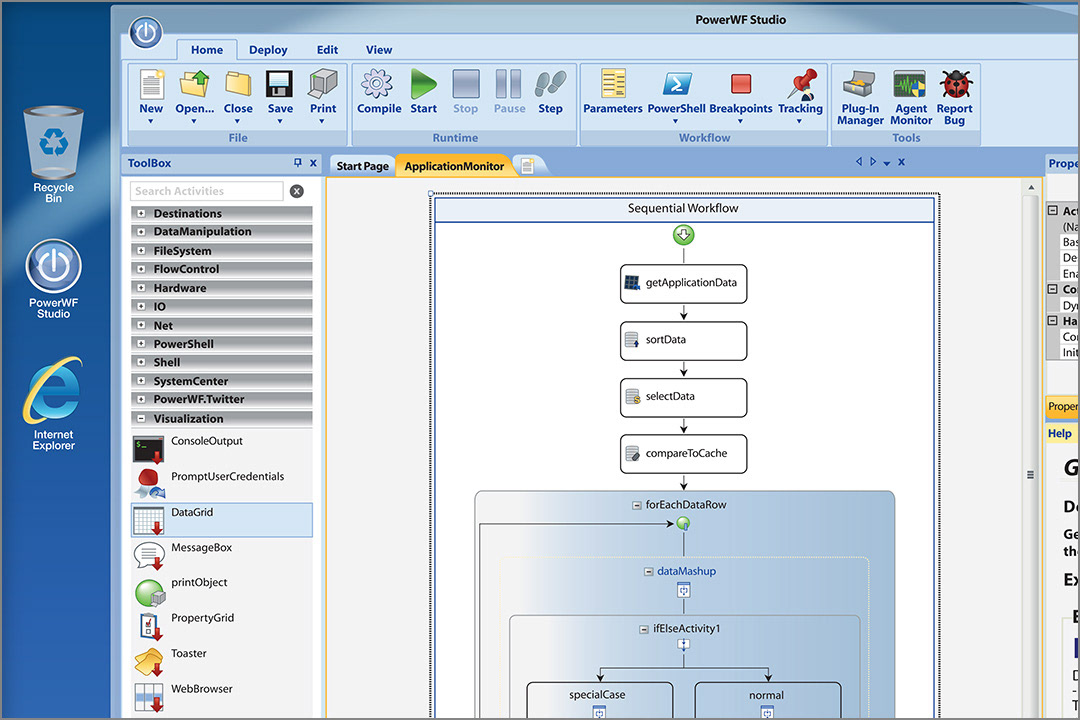Click the PowerWF application orb button
The width and height of the screenshot is (1080, 720).
pos(145,32)
